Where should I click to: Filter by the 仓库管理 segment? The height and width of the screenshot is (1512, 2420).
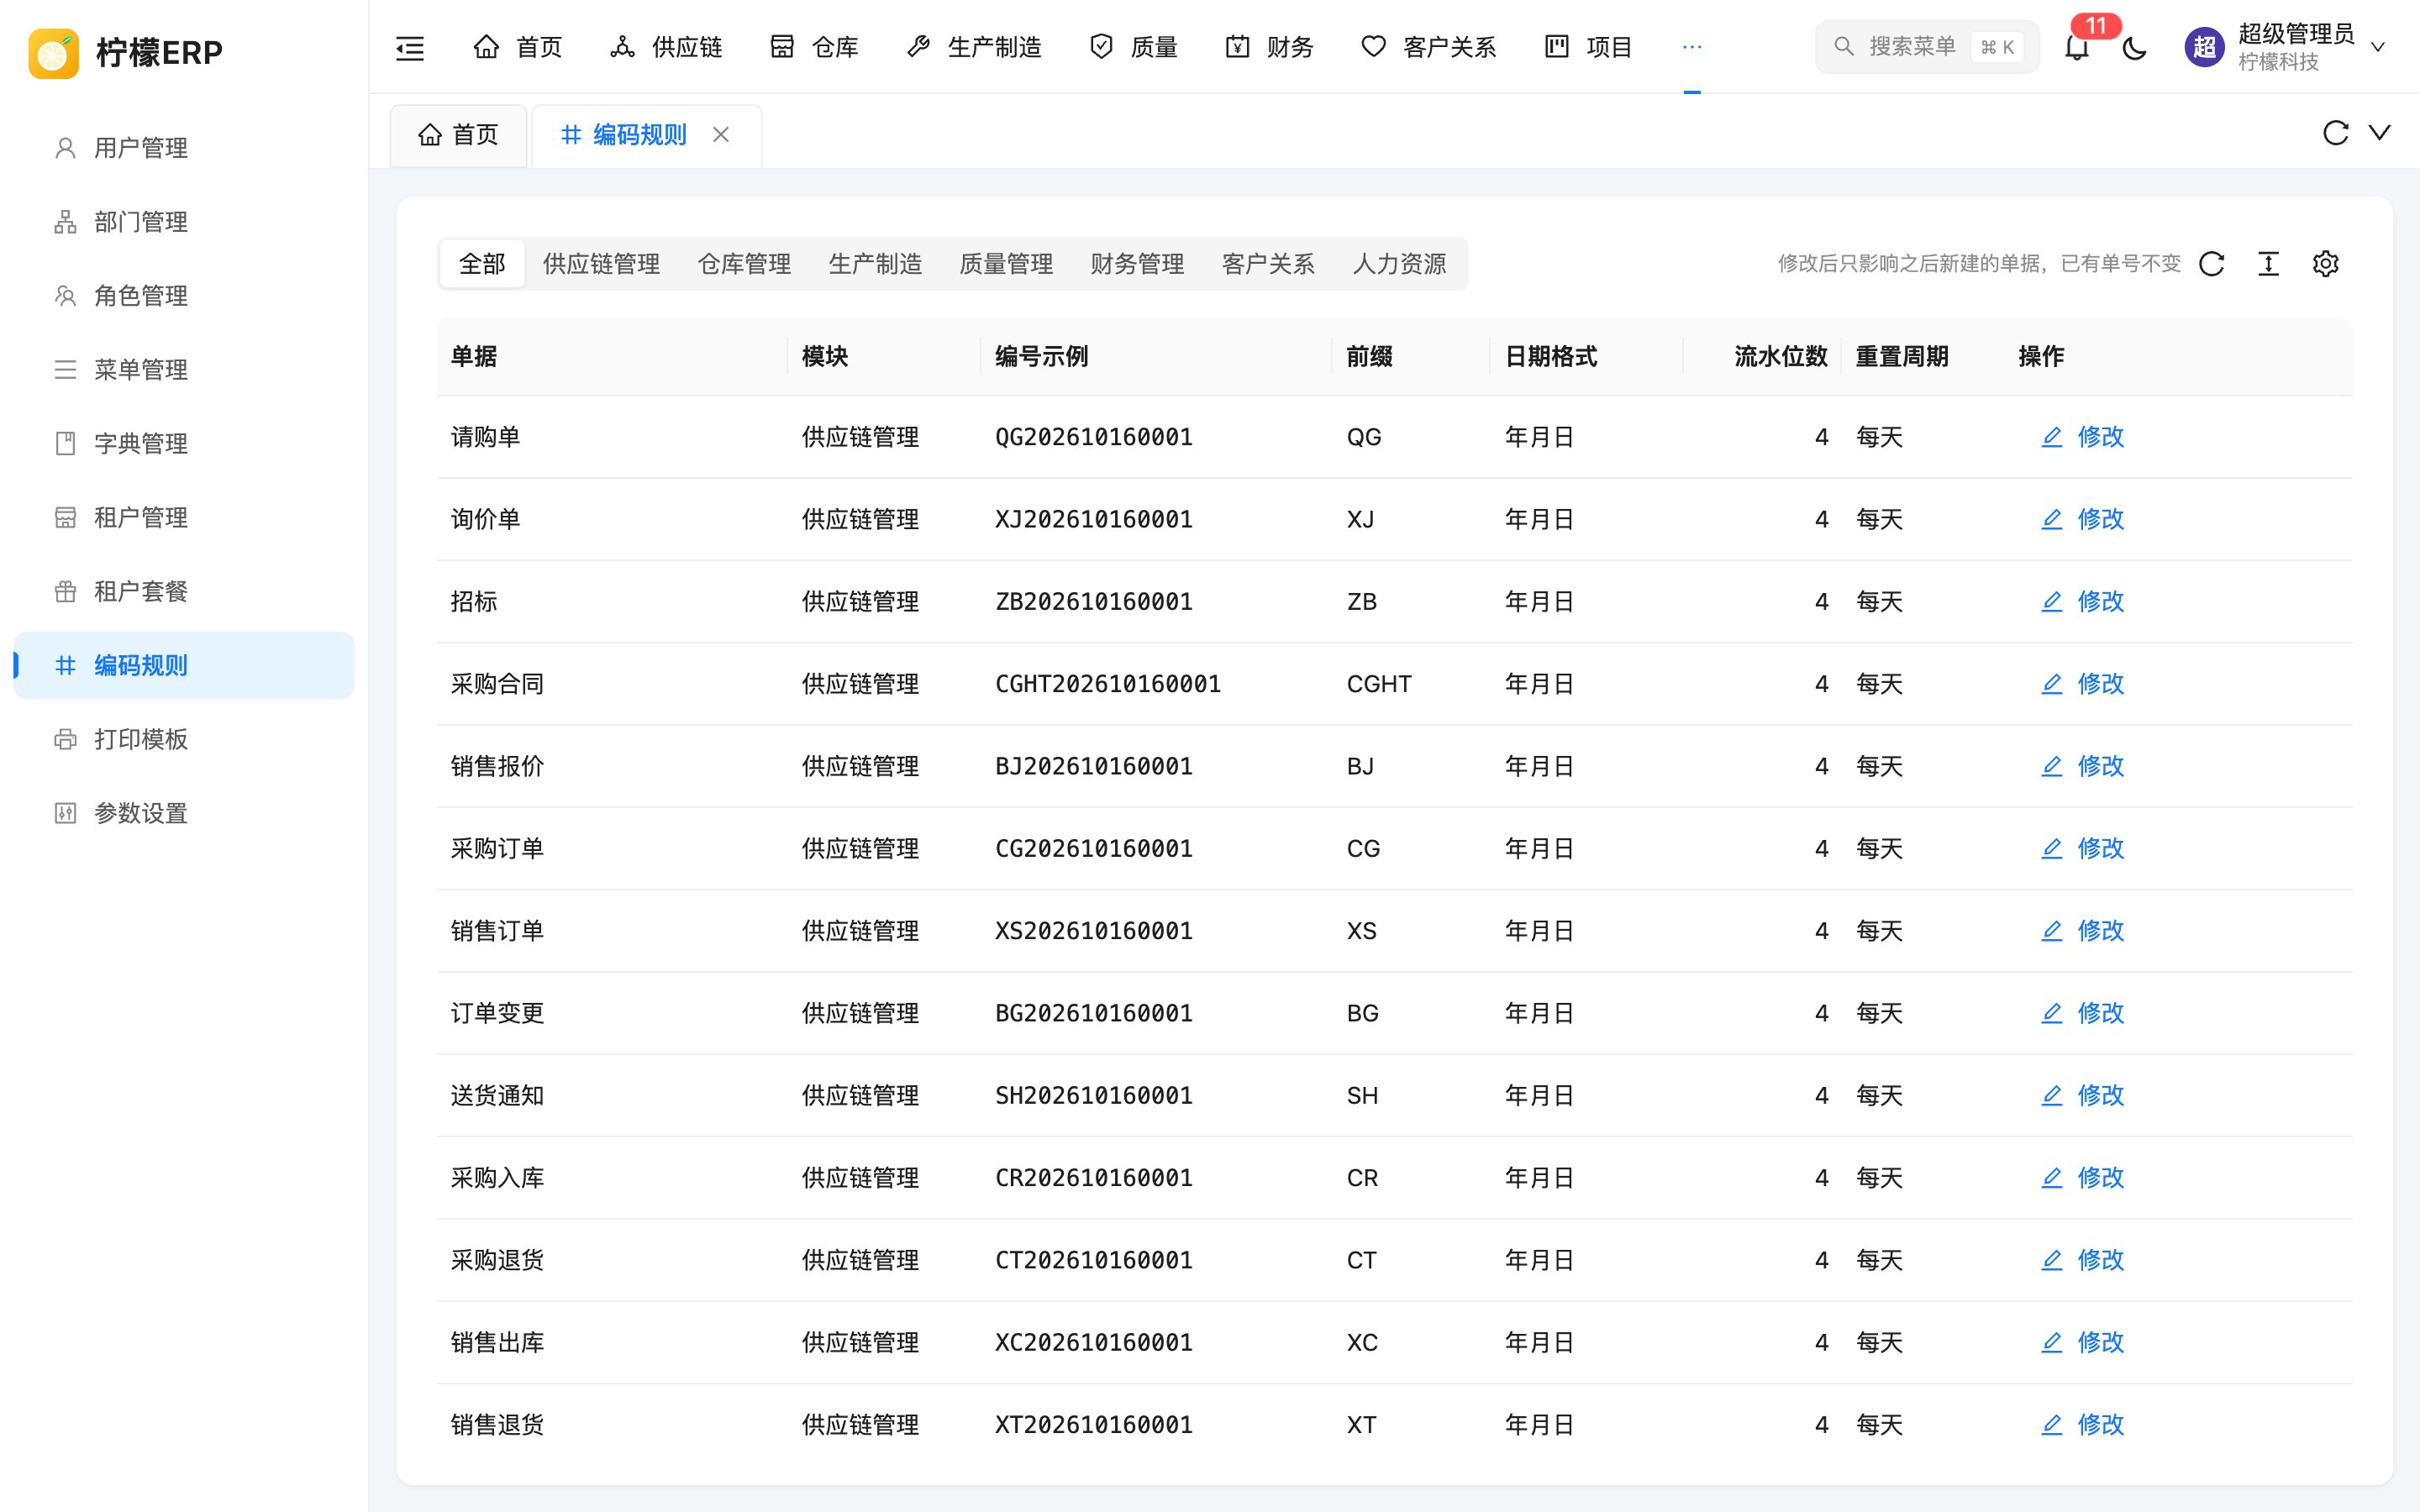744,264
